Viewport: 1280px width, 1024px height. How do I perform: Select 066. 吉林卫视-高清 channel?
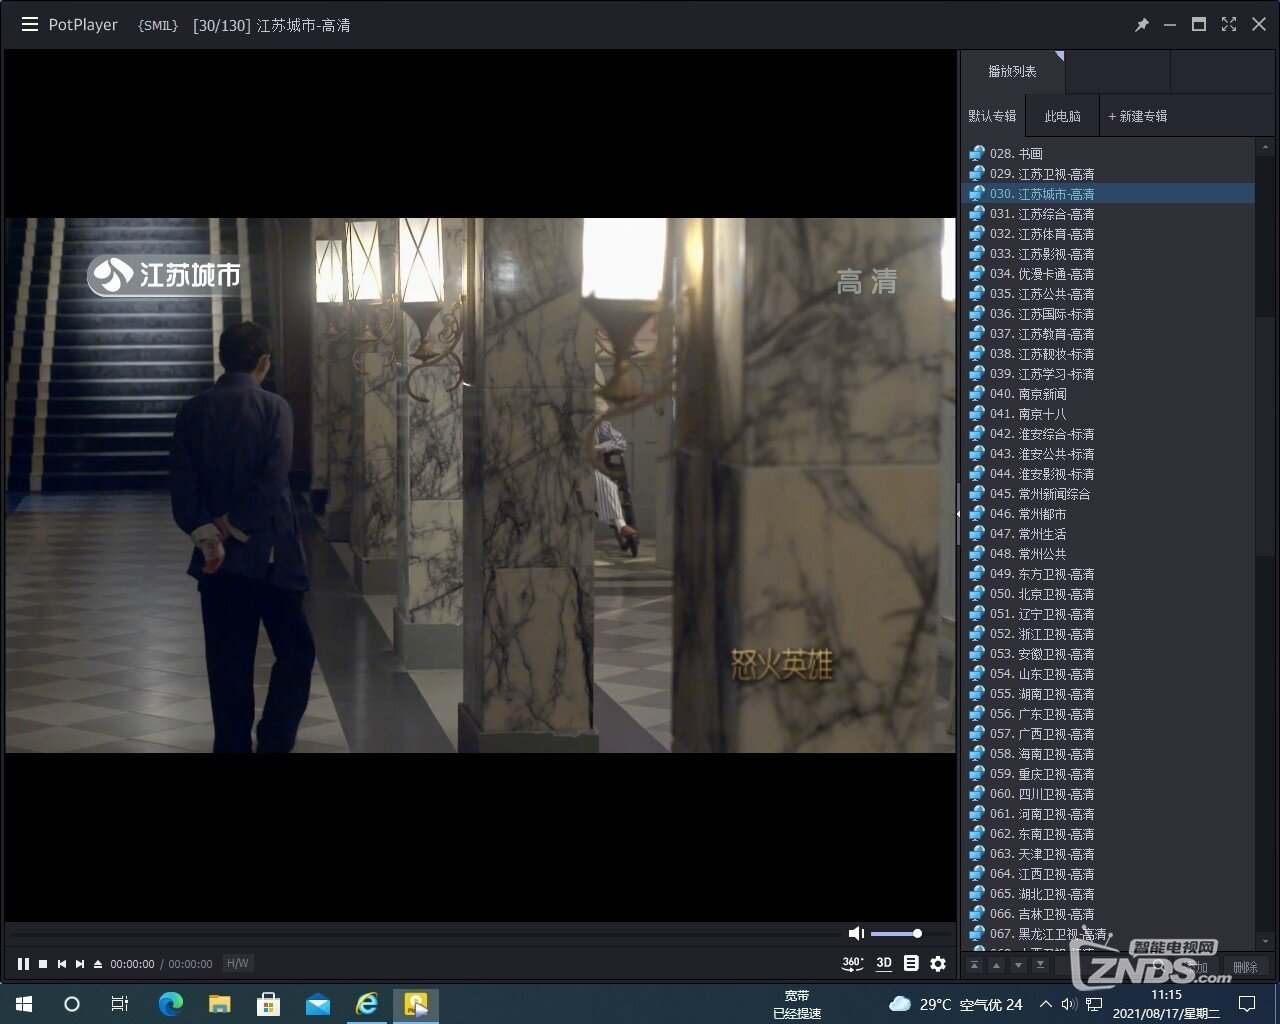(x=1108, y=914)
